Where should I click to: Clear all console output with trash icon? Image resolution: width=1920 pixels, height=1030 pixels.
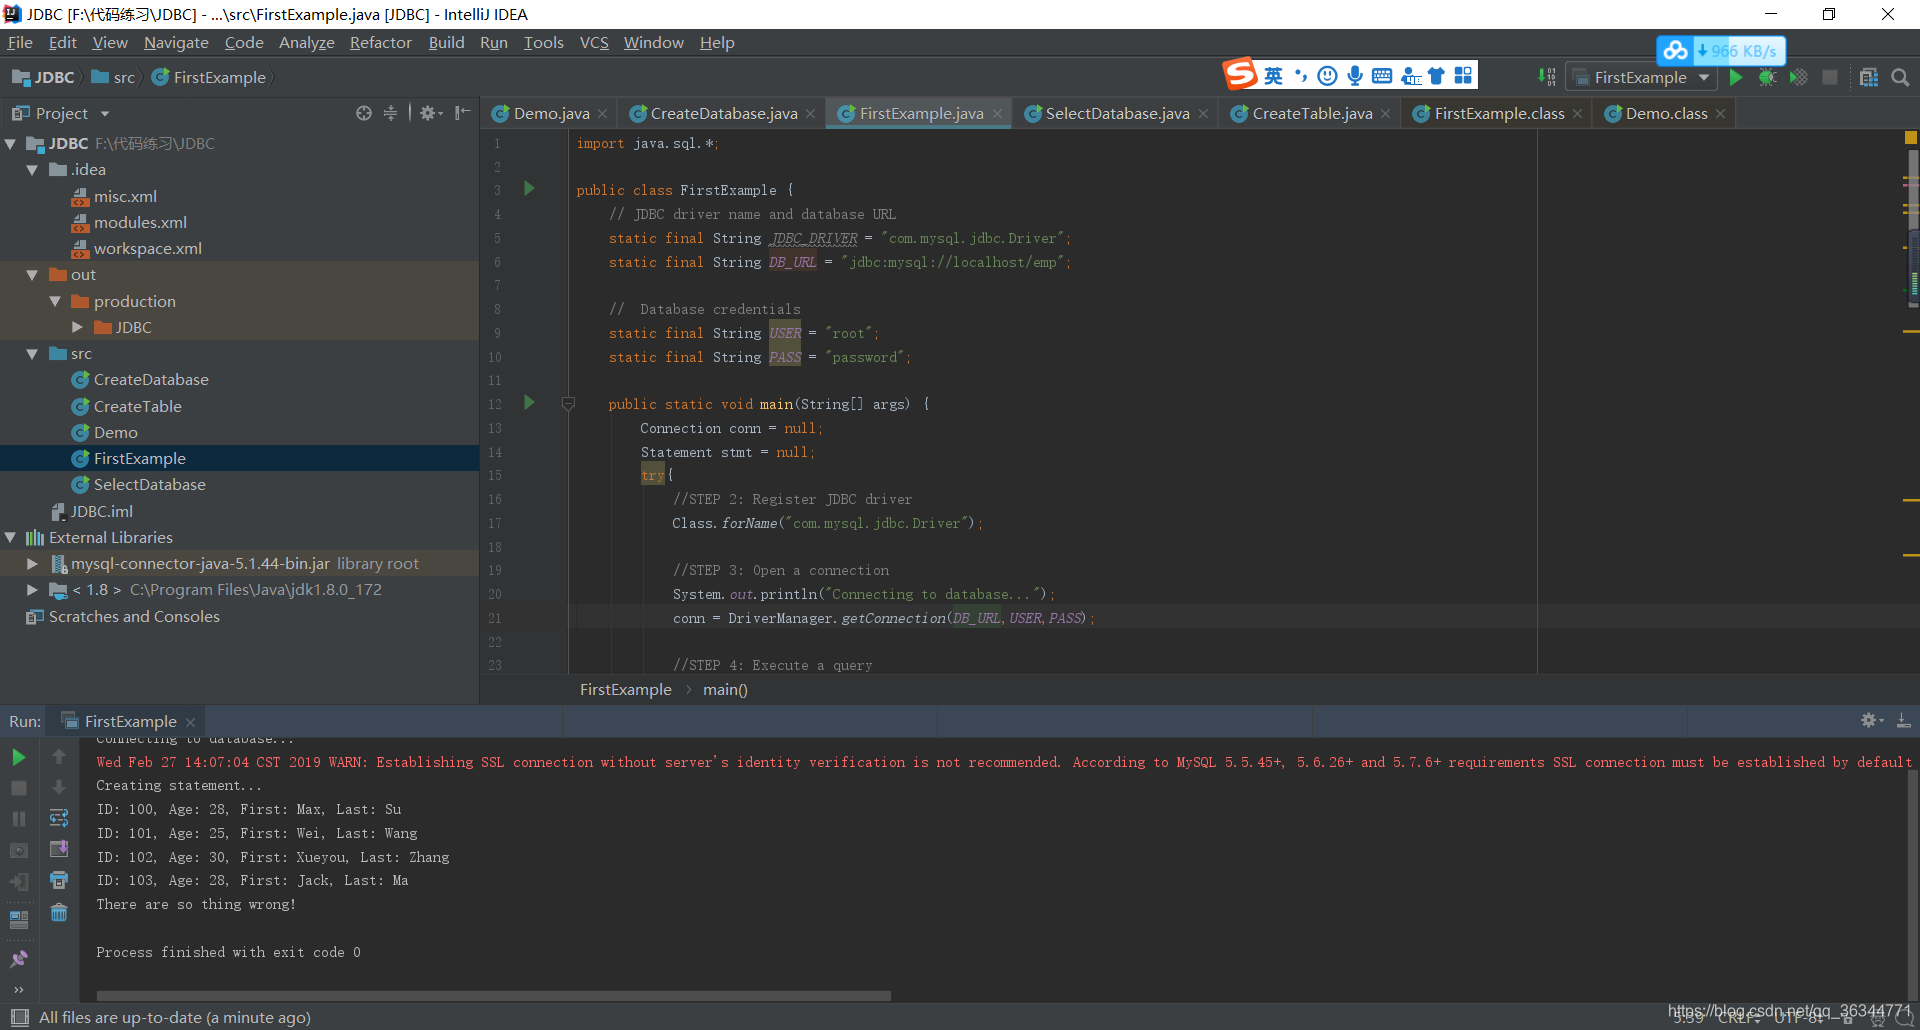tap(59, 912)
